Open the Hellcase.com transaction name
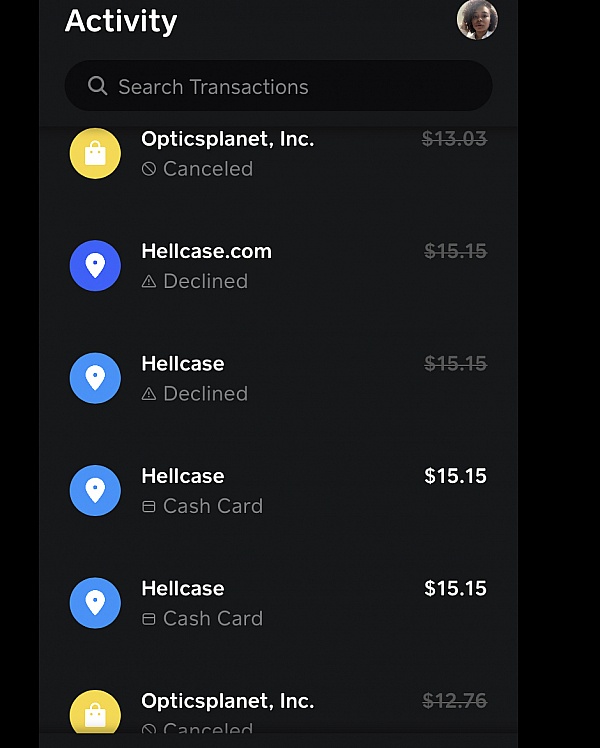Image resolution: width=600 pixels, height=748 pixels. (206, 251)
